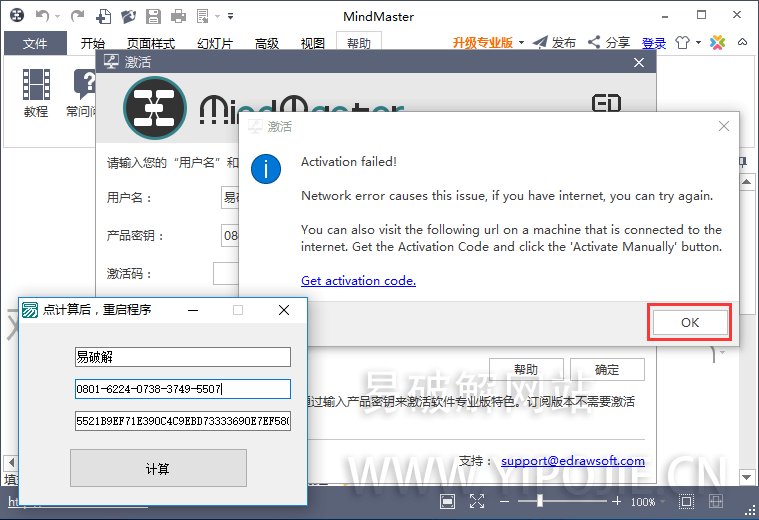Viewport: 759px width, 520px height.
Task: Redo action in quick access toolbar
Action: [x=77, y=16]
